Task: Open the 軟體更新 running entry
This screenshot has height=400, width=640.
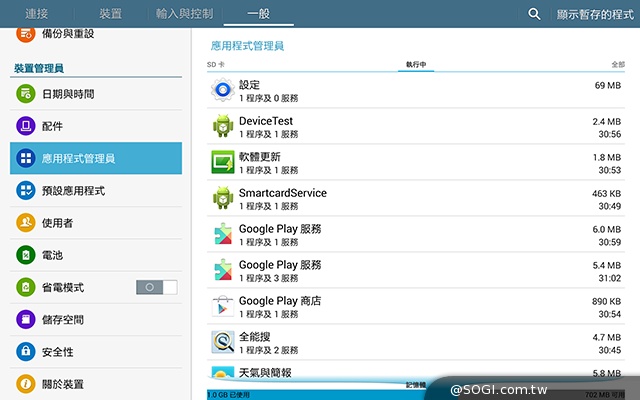Action: [x=416, y=162]
